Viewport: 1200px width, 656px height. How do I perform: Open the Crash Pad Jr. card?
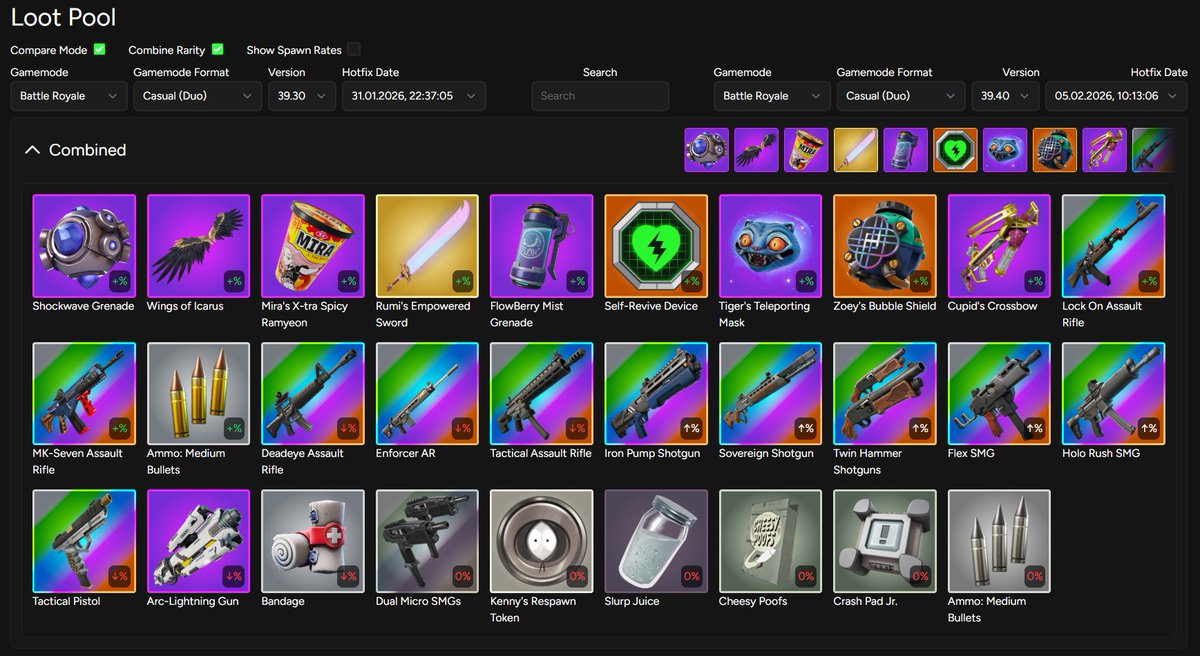coord(885,541)
